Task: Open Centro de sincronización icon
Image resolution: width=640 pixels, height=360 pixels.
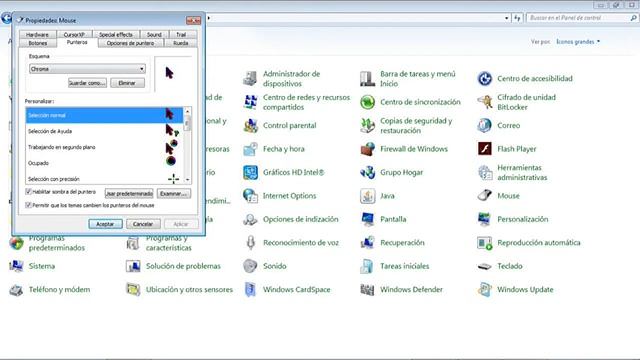Action: coord(367,102)
